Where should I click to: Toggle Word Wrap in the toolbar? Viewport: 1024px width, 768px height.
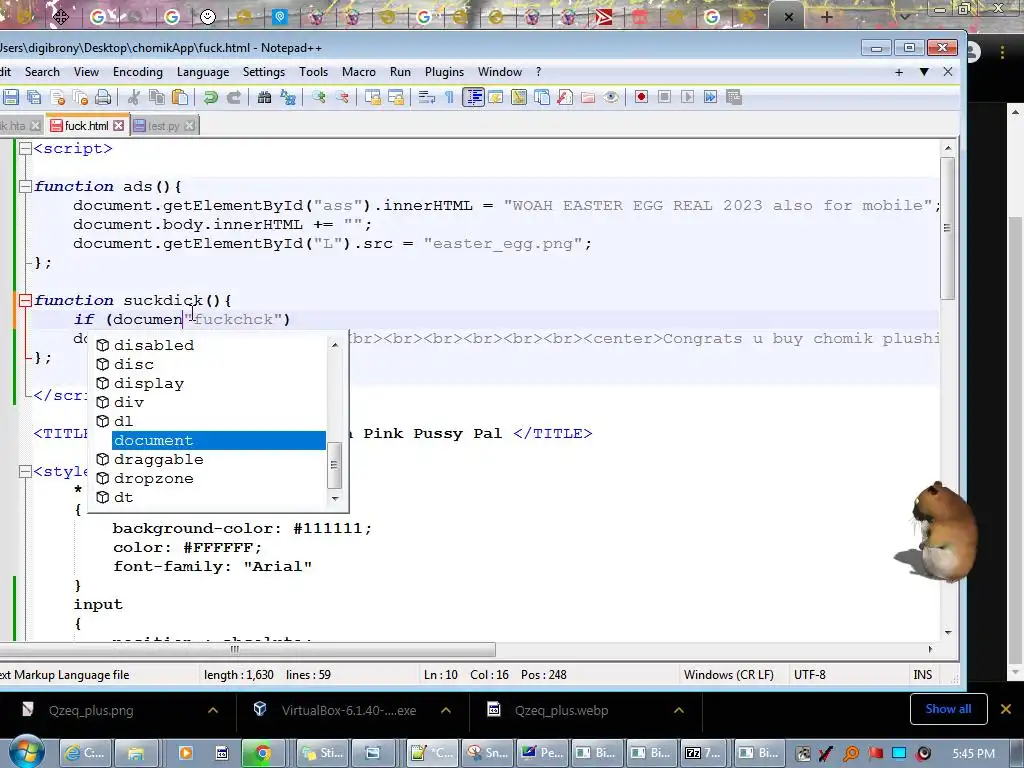(426, 97)
